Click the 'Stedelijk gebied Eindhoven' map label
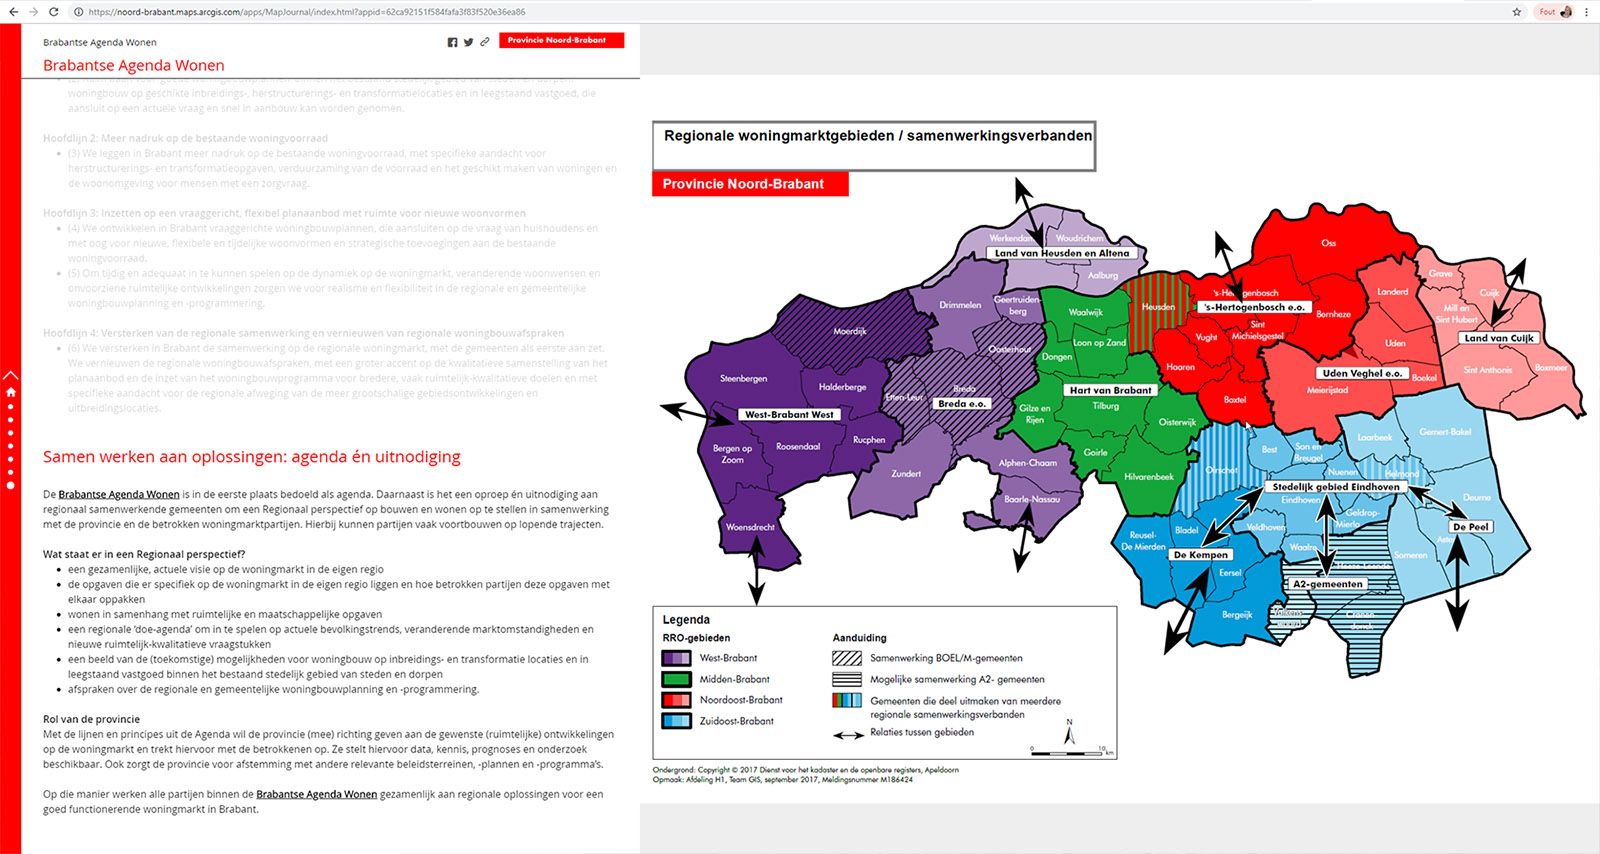 [x=1336, y=487]
